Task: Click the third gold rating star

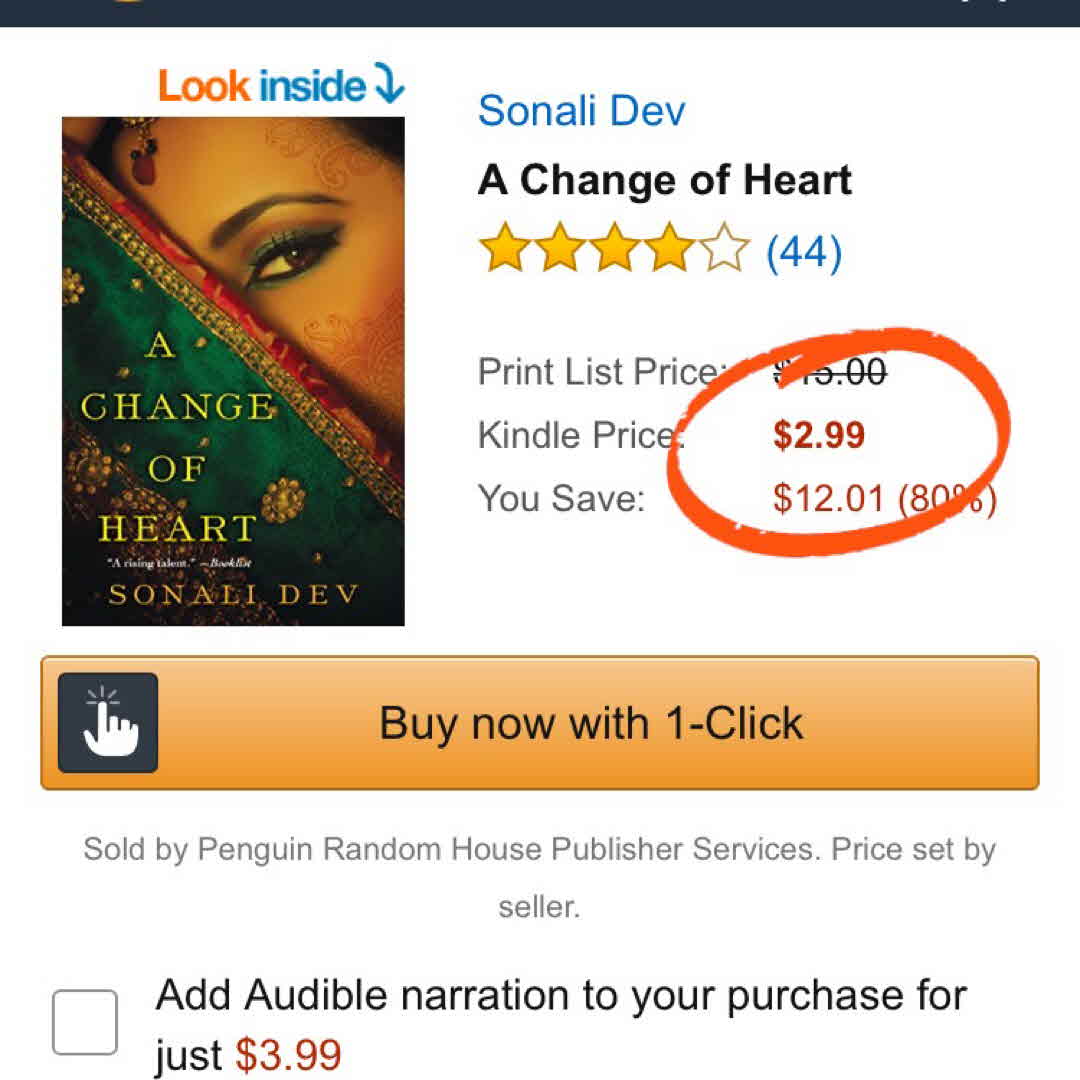Action: coord(616,250)
